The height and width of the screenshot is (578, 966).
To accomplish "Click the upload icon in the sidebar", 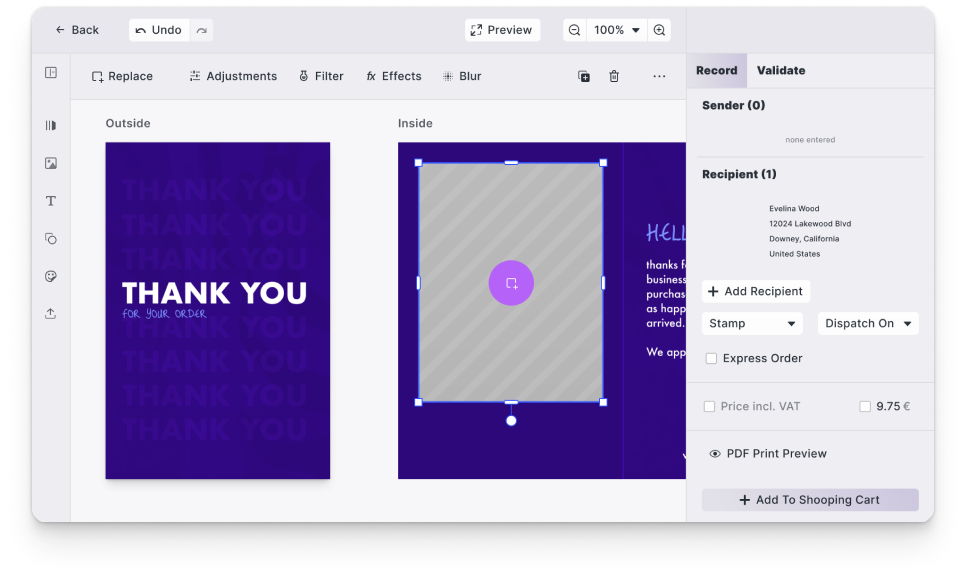I will point(50,313).
